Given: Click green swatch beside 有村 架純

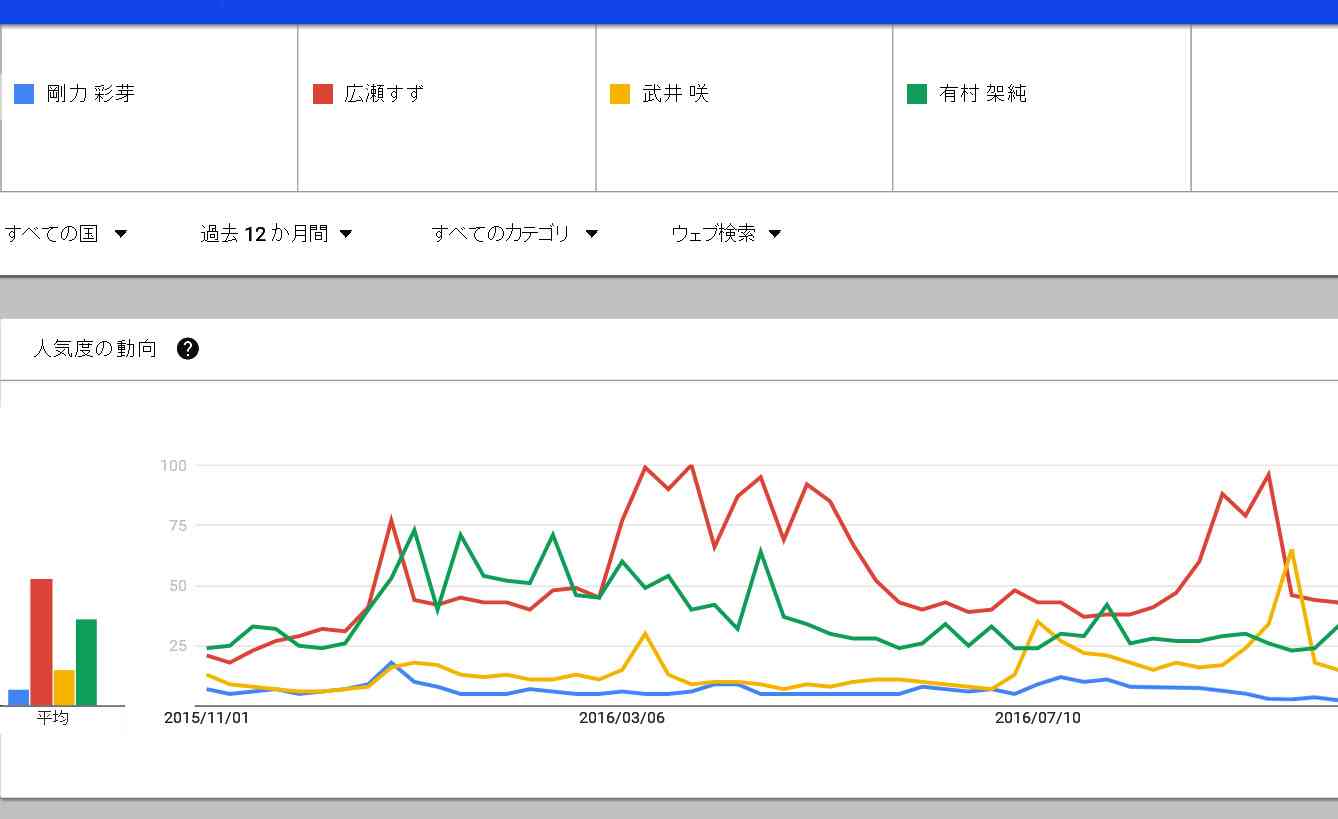Looking at the screenshot, I should point(917,94).
